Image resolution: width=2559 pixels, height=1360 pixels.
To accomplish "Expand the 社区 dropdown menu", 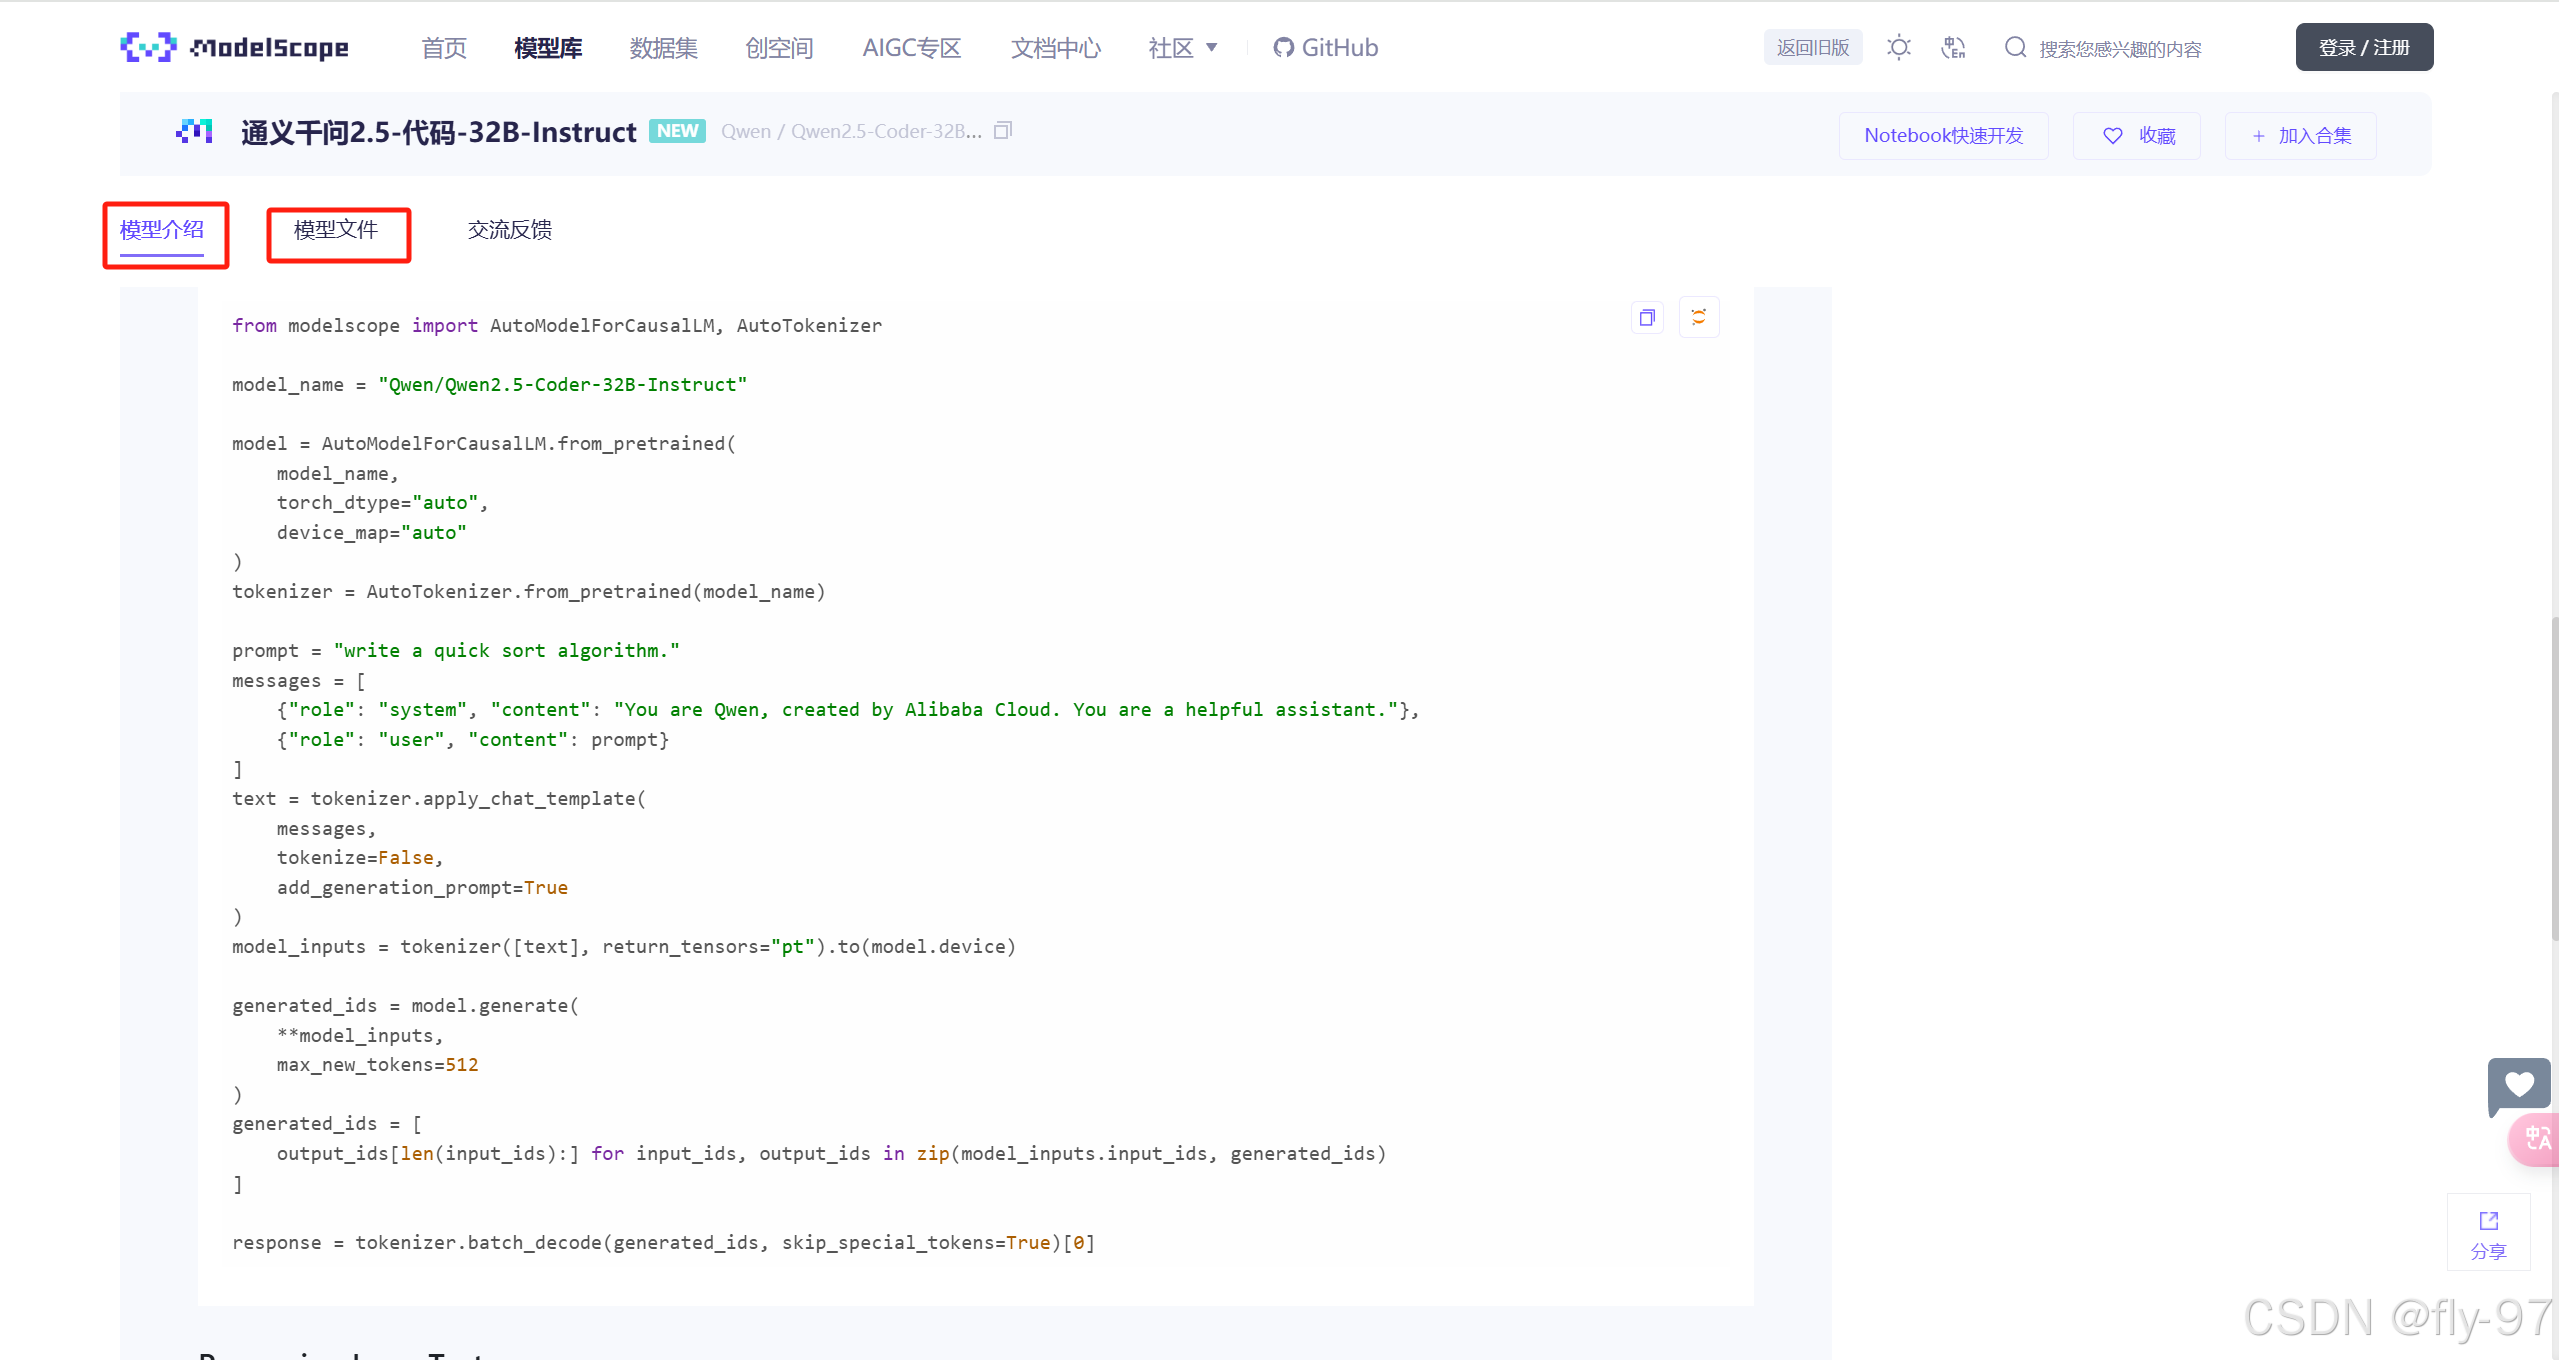I will pos(1183,48).
